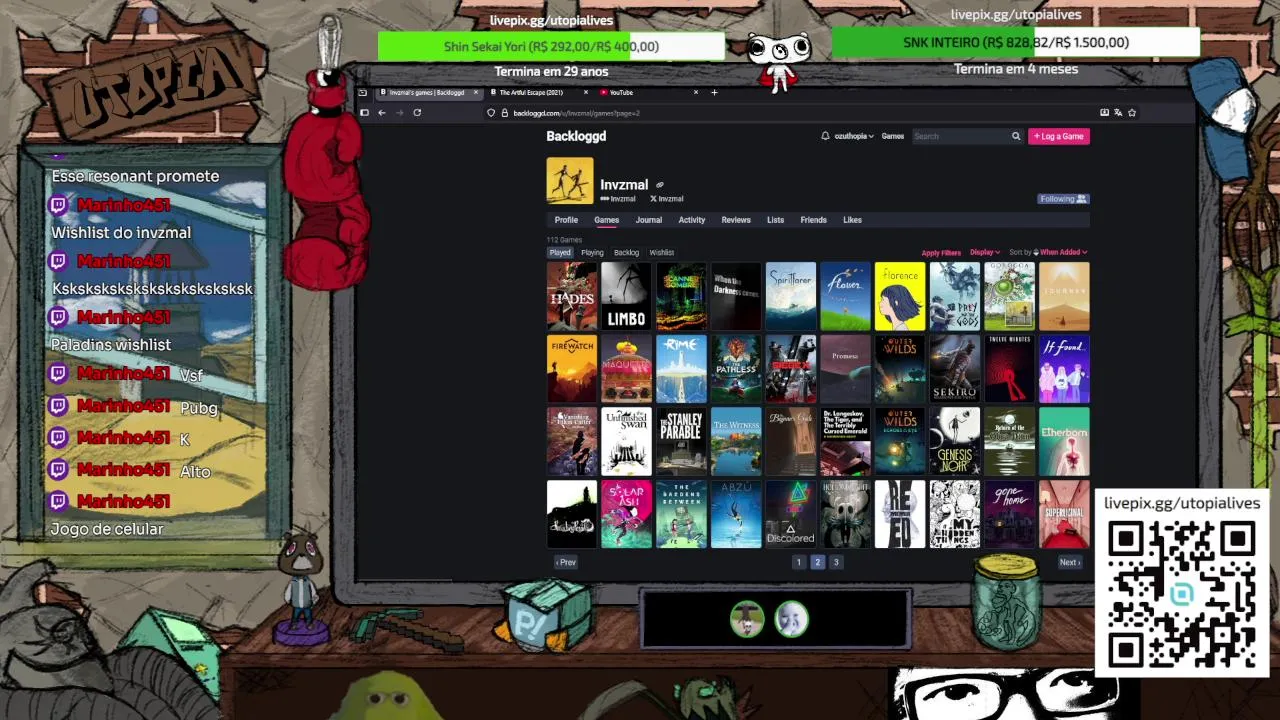
Task: Select the Playing filter
Action: (x=592, y=253)
